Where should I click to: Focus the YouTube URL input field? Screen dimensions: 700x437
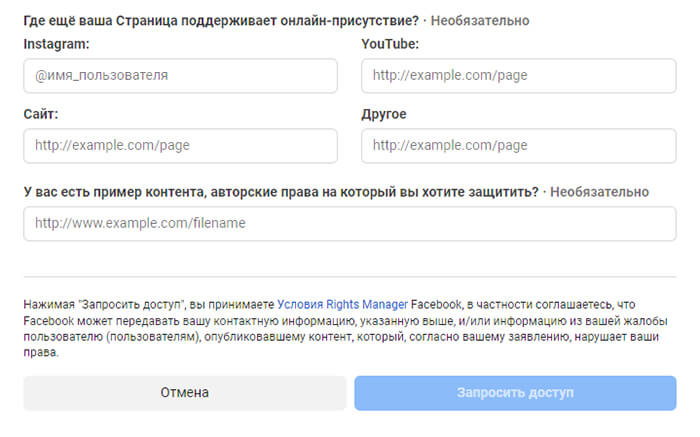[518, 75]
